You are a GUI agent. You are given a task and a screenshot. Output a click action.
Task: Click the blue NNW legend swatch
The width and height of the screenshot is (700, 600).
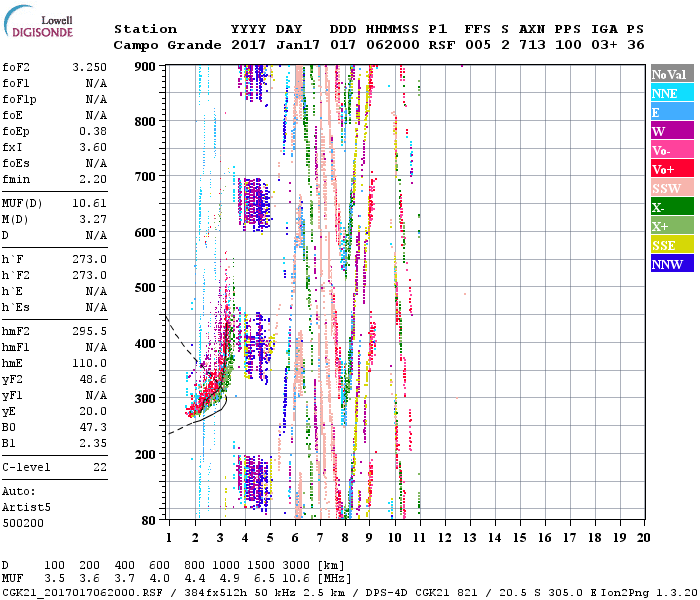(x=671, y=264)
